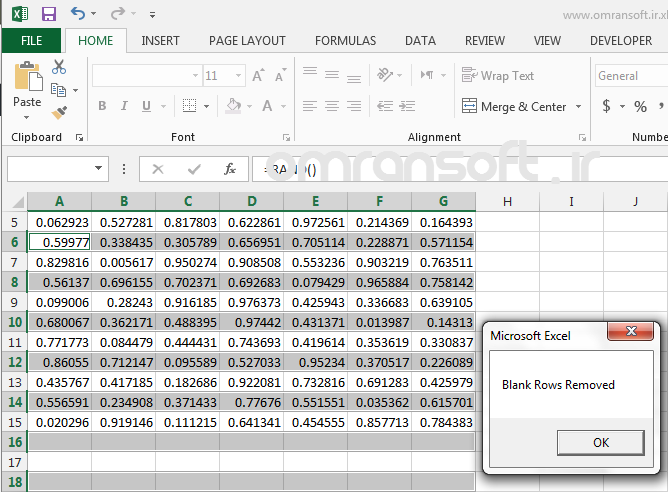The height and width of the screenshot is (492, 668).
Task: Switch to the DATA tab
Action: point(420,40)
